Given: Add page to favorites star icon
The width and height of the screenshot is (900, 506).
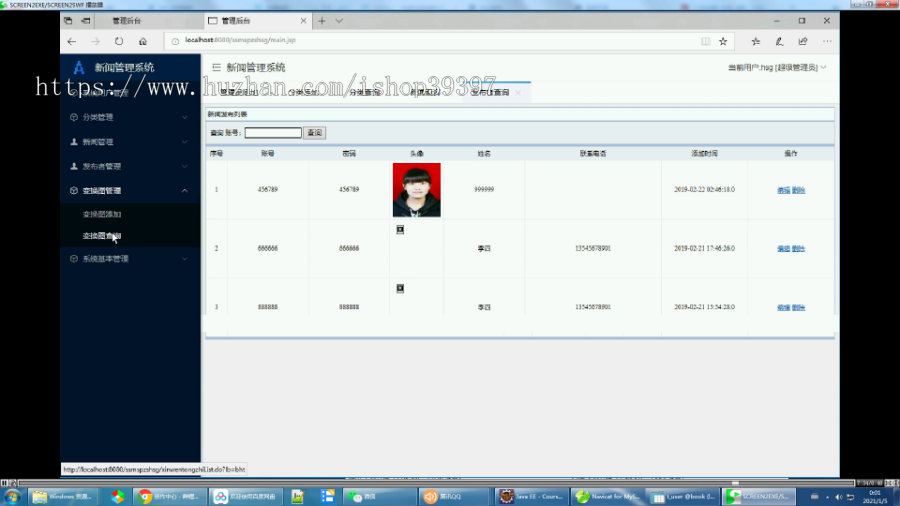Looking at the screenshot, I should [x=723, y=41].
